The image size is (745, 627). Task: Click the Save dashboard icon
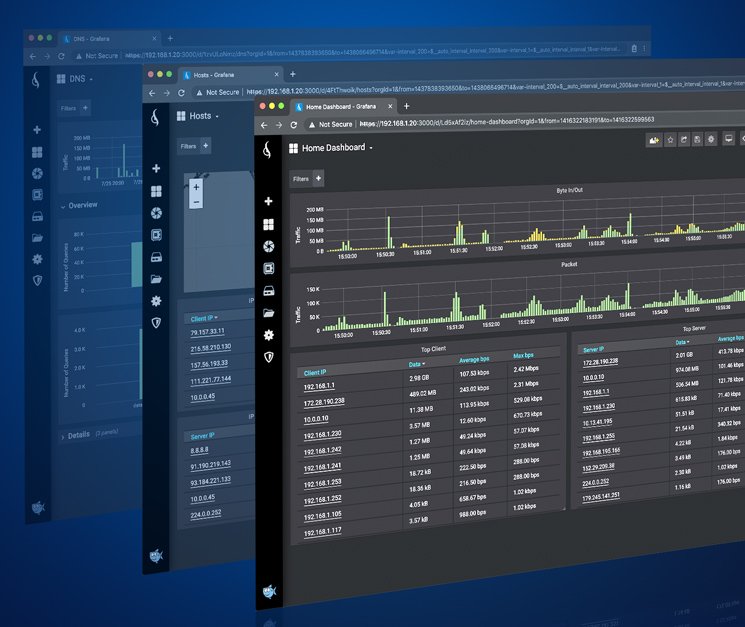(x=697, y=140)
